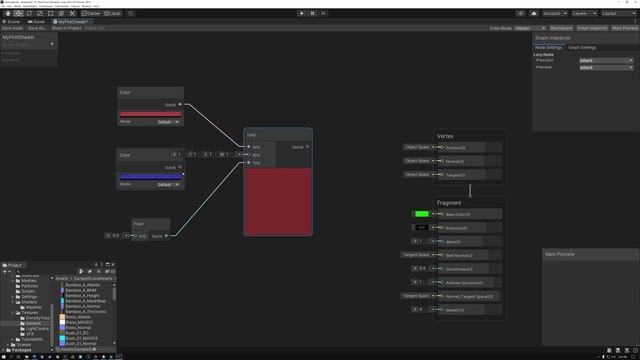Open the Account dropdown
This screenshot has width=640, height=360.
[555, 13]
